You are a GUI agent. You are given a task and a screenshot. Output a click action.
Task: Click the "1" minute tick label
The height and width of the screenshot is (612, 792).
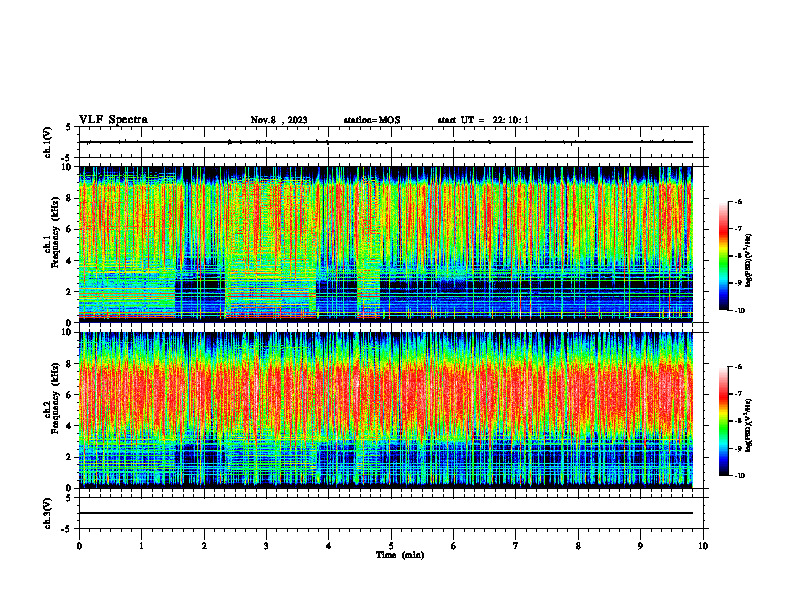pyautogui.click(x=141, y=546)
